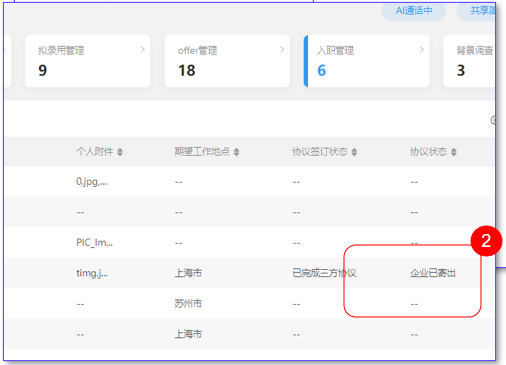This screenshot has width=506, height=365.
Task: Click the 已完成三方协议 cell
Action: coord(324,273)
